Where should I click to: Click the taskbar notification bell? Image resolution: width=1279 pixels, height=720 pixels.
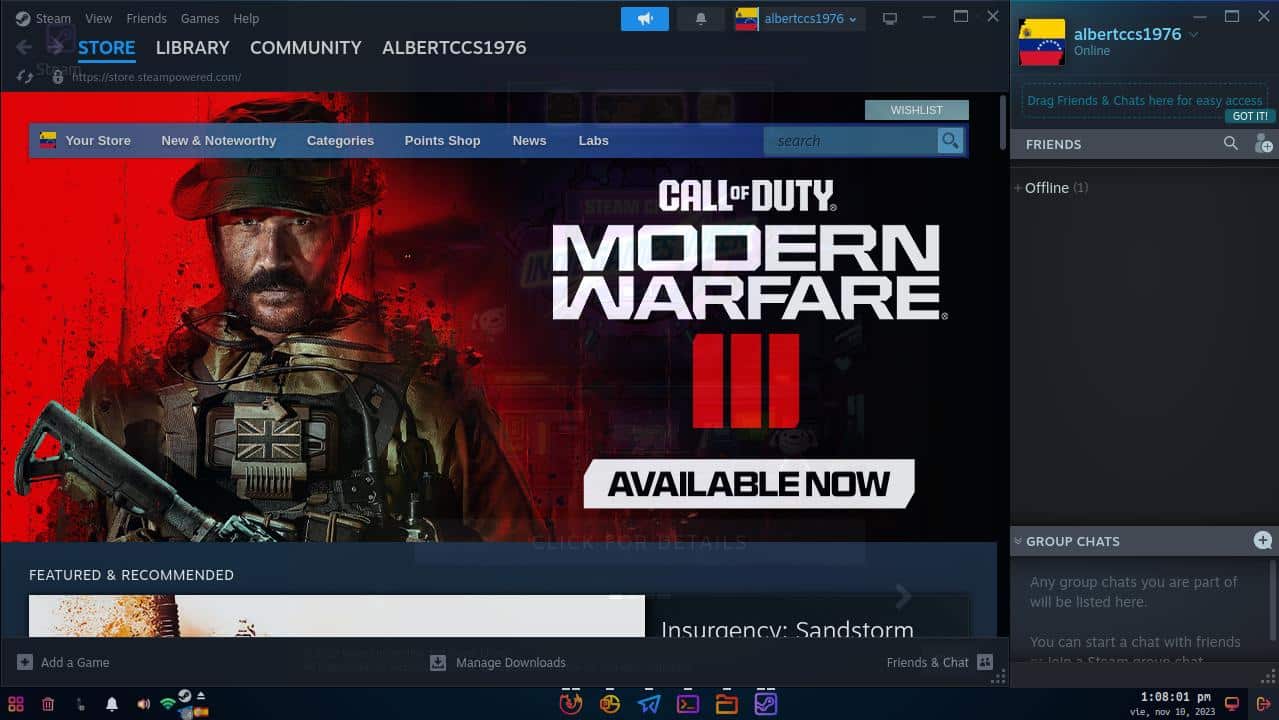pyautogui.click(x=112, y=704)
